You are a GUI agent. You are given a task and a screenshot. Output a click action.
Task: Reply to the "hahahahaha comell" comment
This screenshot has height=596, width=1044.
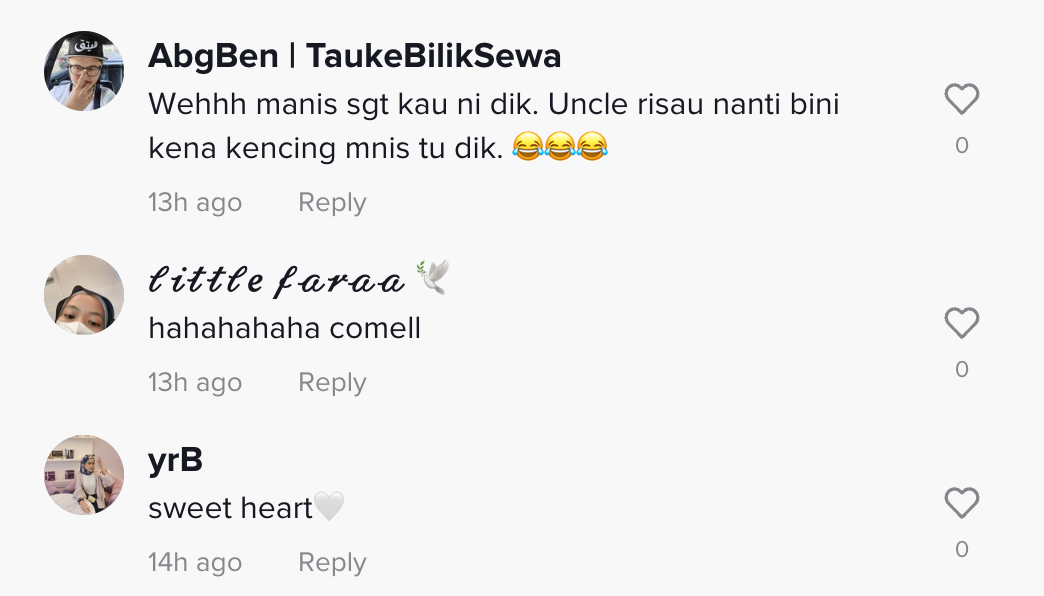(332, 382)
